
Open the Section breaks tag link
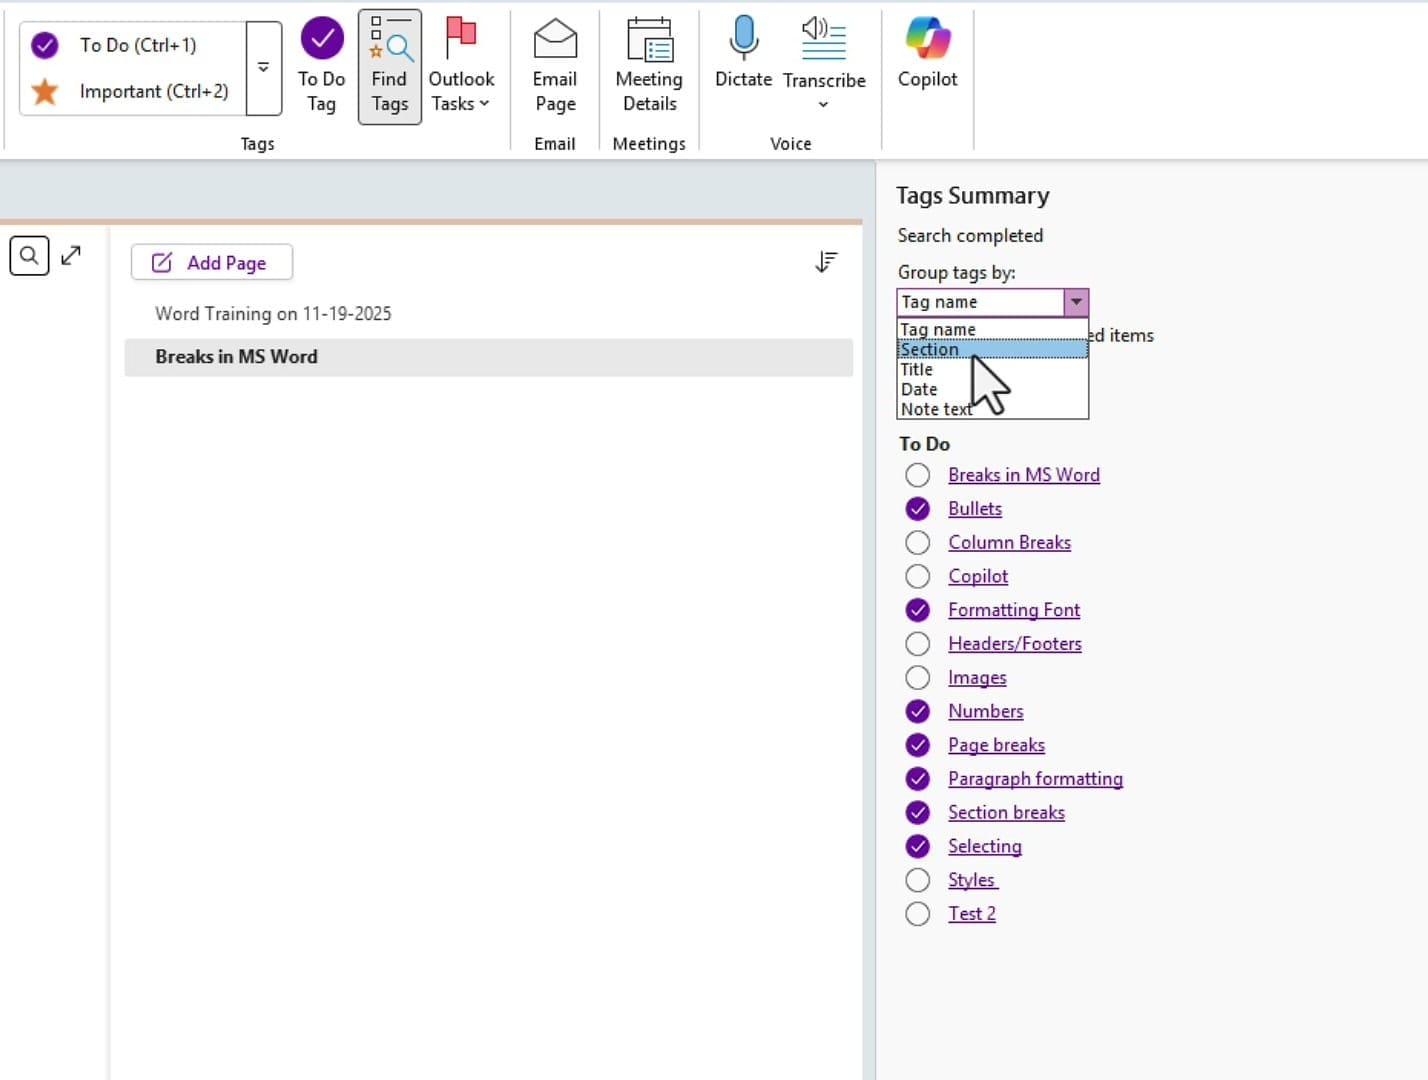click(x=1006, y=812)
